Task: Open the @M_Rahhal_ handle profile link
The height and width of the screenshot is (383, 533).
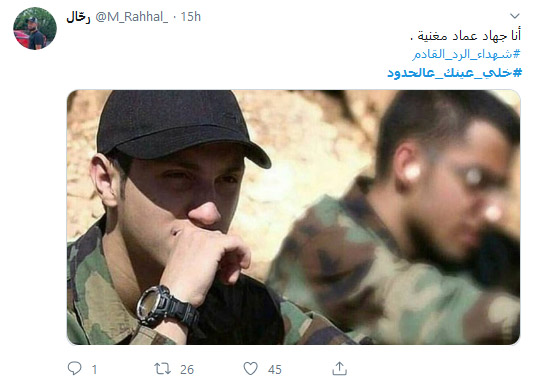Action: click(132, 17)
